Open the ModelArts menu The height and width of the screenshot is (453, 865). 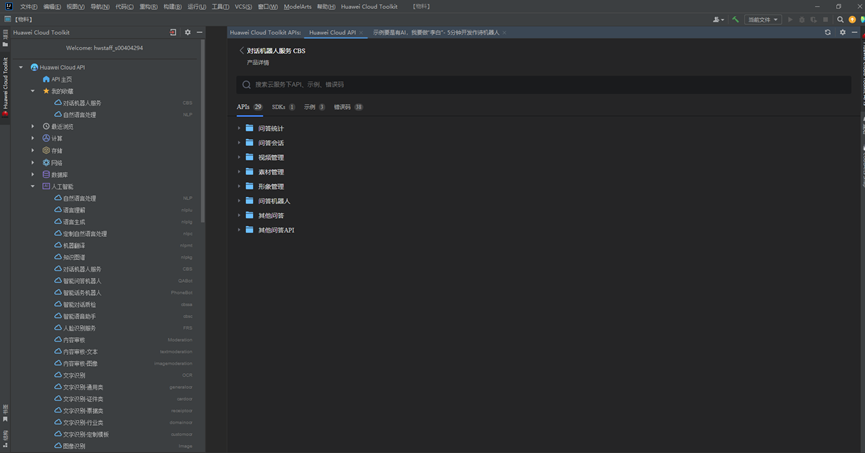[297, 7]
